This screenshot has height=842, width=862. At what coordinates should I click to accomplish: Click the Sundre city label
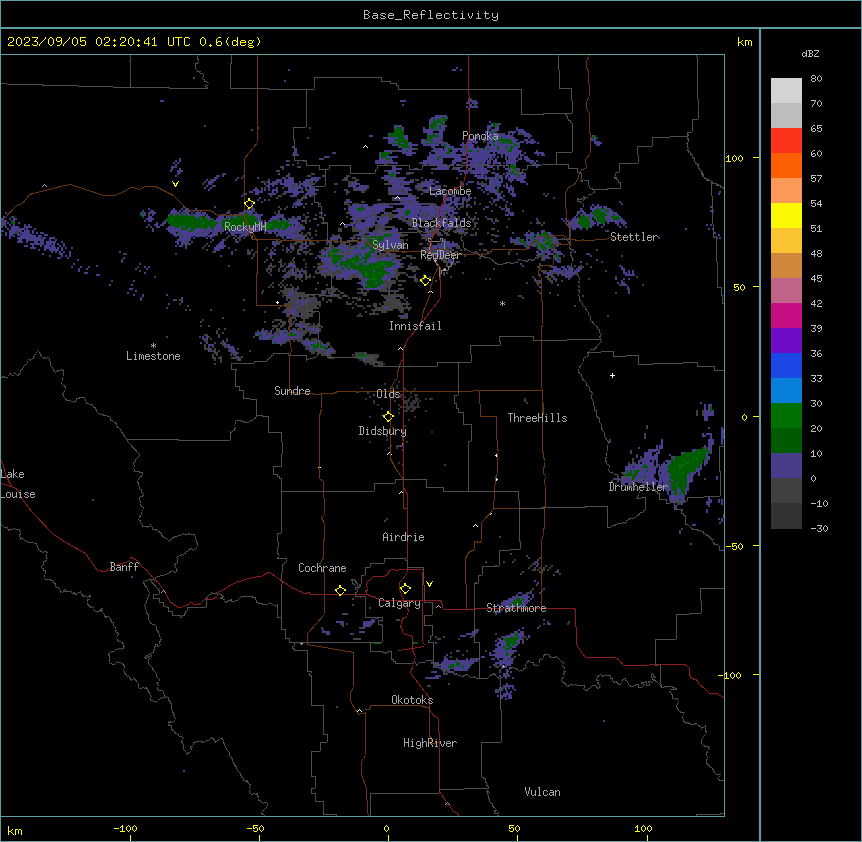tap(292, 391)
